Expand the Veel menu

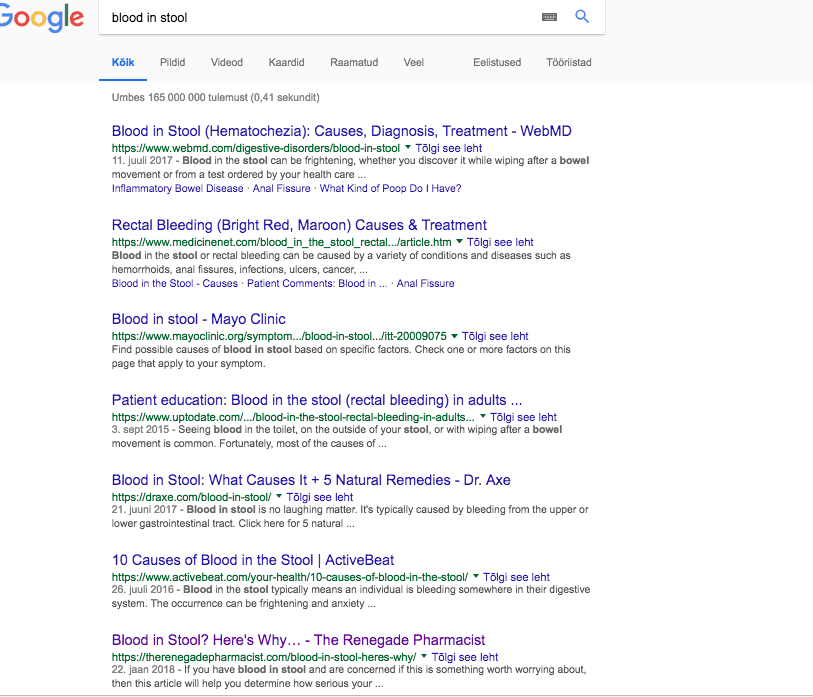413,62
